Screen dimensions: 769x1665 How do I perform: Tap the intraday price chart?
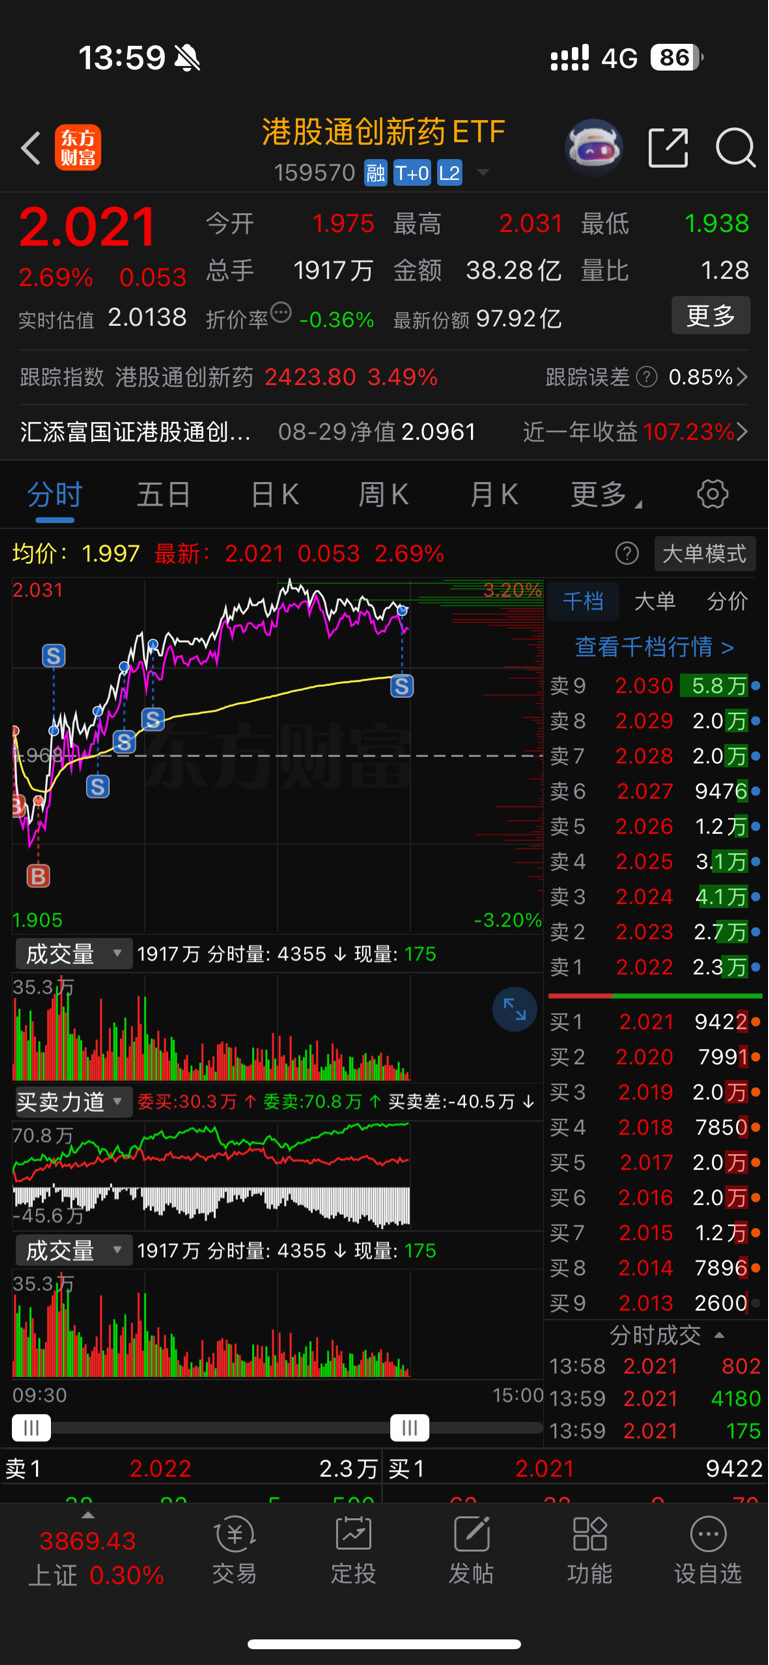[x=278, y=755]
